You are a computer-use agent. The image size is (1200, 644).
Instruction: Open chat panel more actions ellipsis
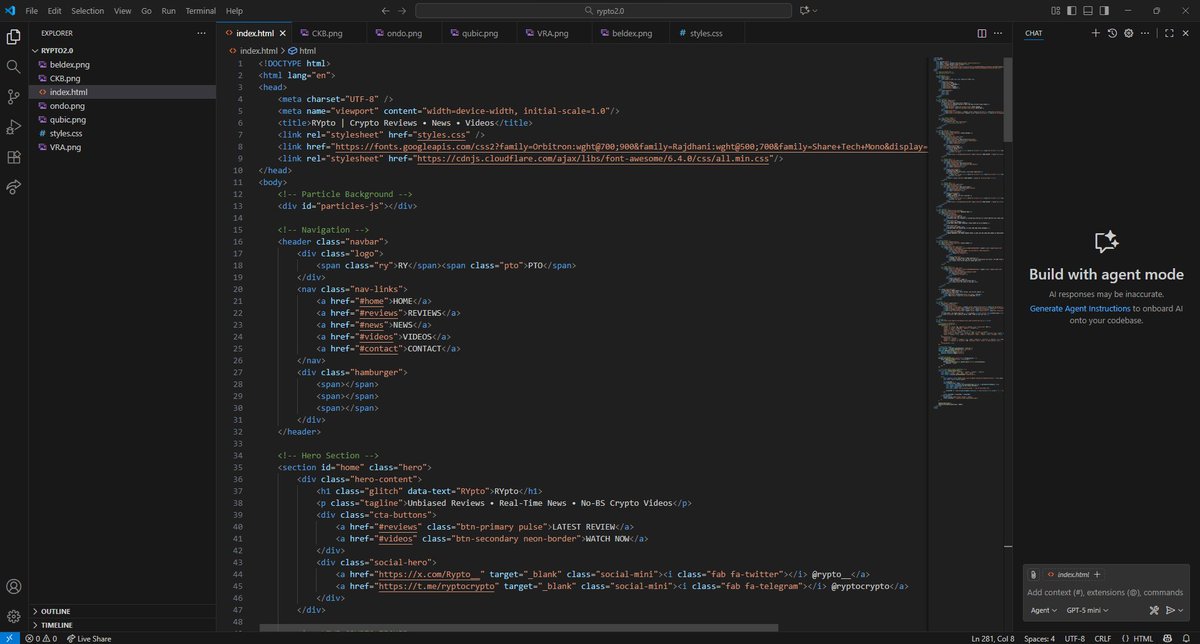1146,33
